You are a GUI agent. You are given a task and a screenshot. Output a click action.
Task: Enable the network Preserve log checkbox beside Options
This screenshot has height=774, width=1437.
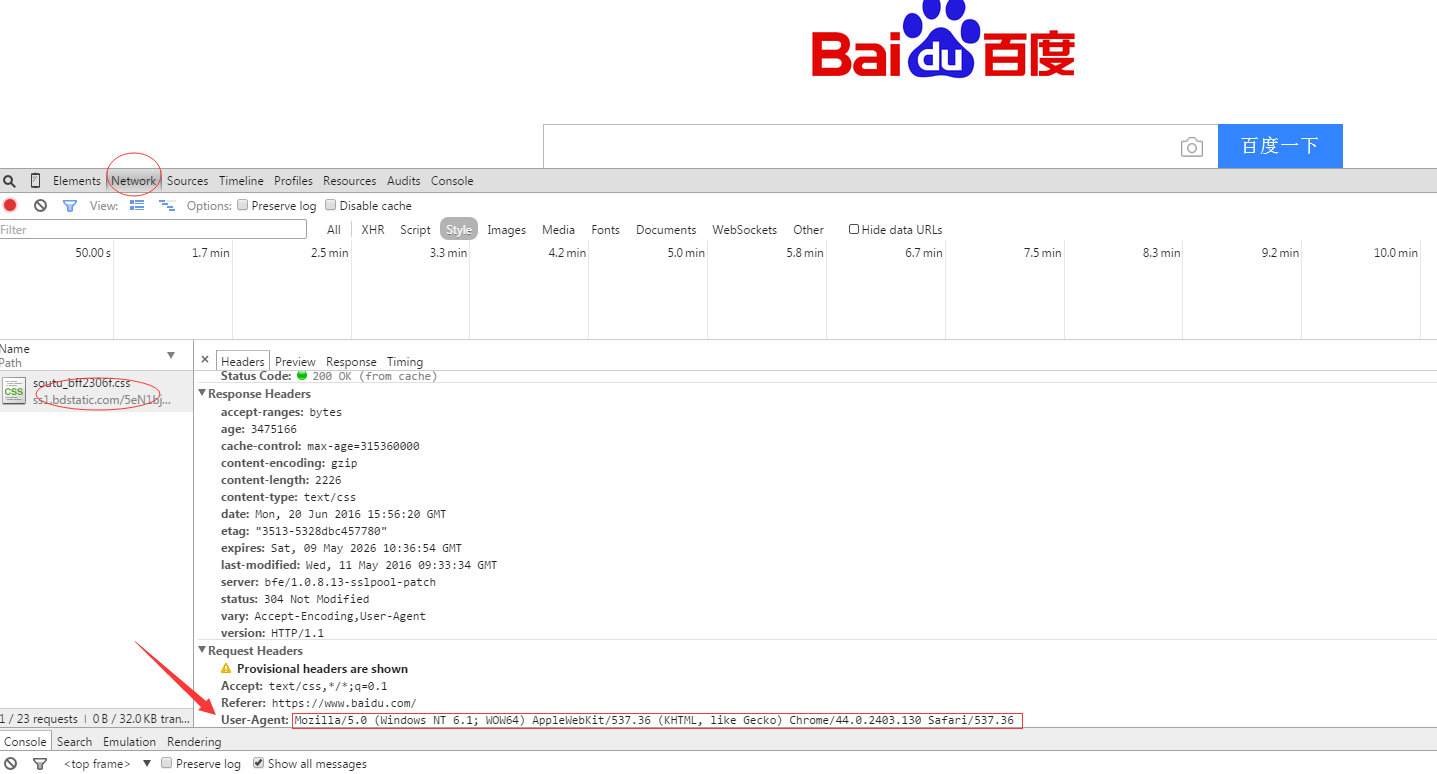242,205
